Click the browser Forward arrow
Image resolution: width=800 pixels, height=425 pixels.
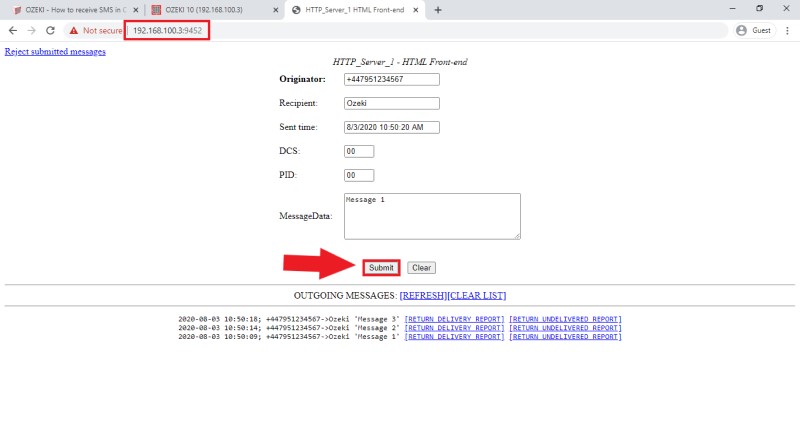[x=31, y=30]
